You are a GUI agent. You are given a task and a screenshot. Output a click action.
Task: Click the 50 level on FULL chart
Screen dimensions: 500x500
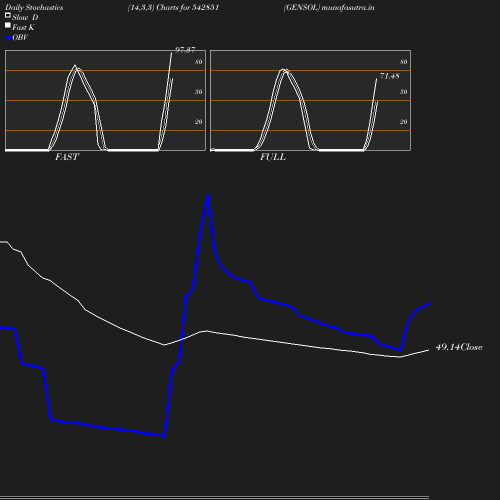404,92
